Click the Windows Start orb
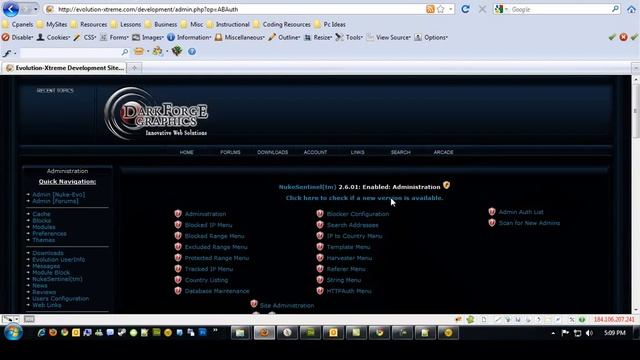640x360 pixels. (13, 332)
